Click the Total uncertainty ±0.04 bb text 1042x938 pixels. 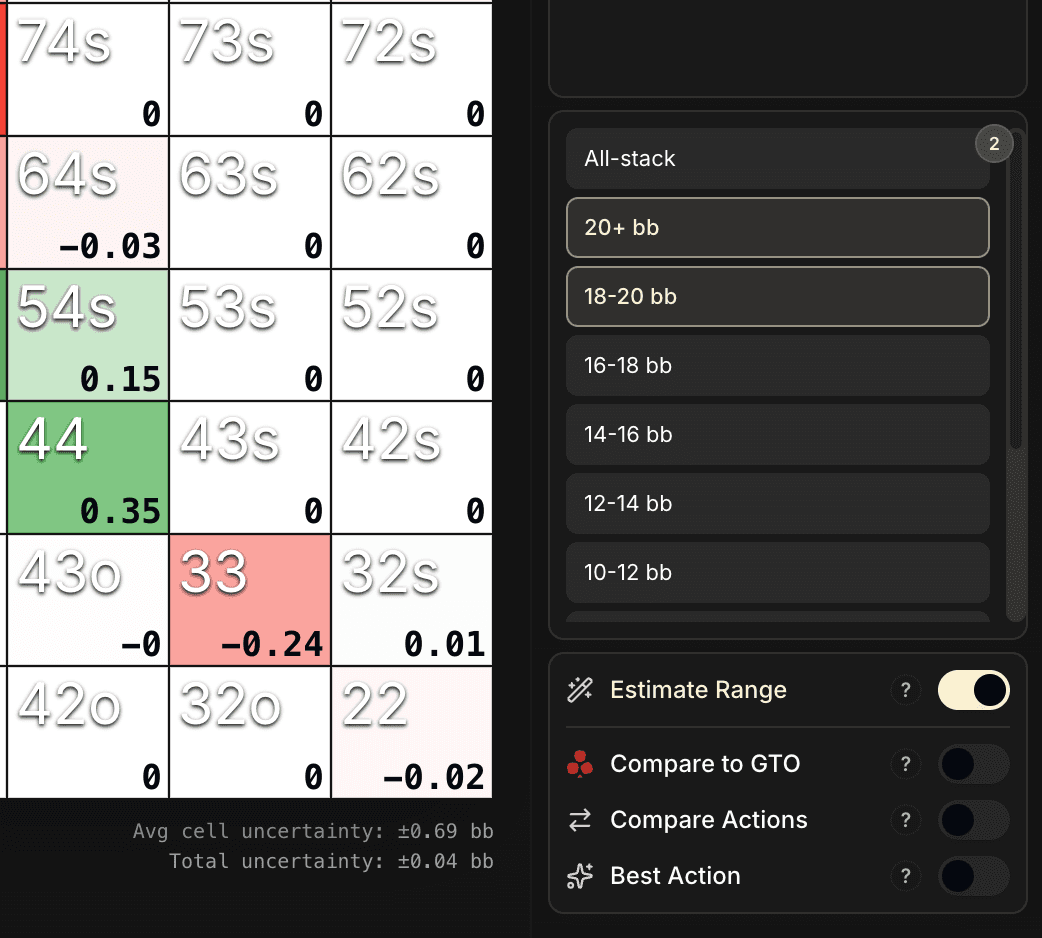[x=331, y=861]
